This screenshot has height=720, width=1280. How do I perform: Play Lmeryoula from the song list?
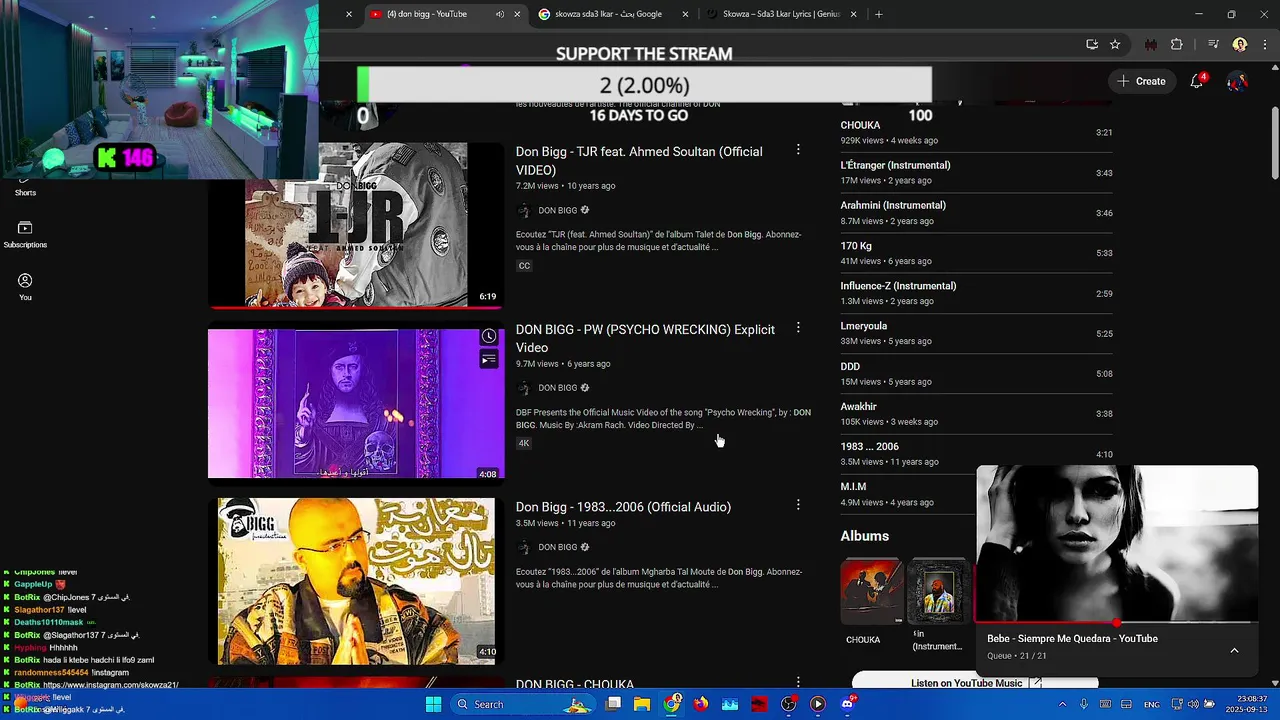click(976, 333)
